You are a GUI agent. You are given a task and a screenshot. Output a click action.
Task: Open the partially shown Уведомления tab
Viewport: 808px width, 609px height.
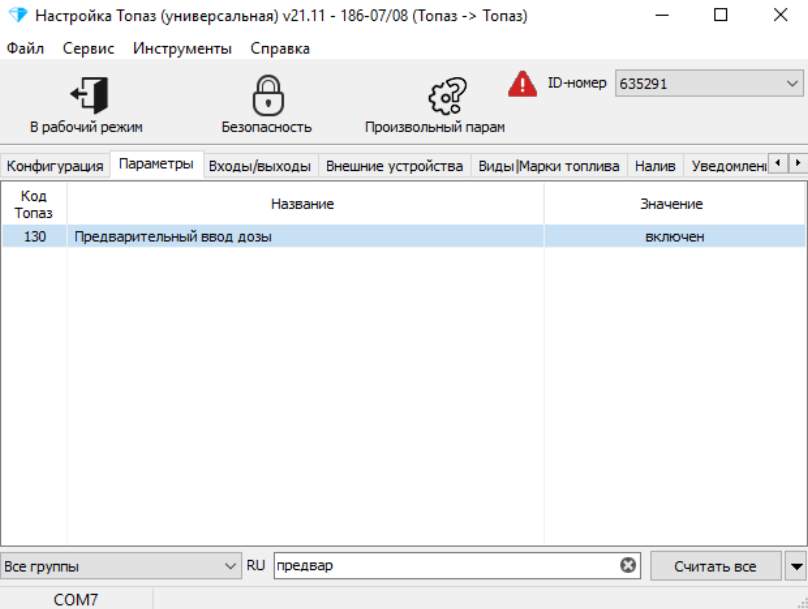[x=728, y=166]
